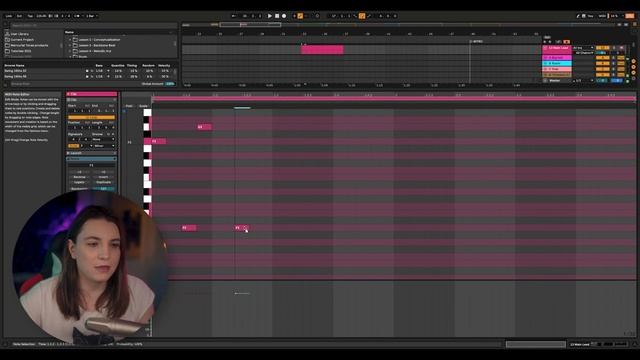Open the All Channels input dropdown
Image resolution: width=640 pixels, height=360 pixels.
(584, 53)
